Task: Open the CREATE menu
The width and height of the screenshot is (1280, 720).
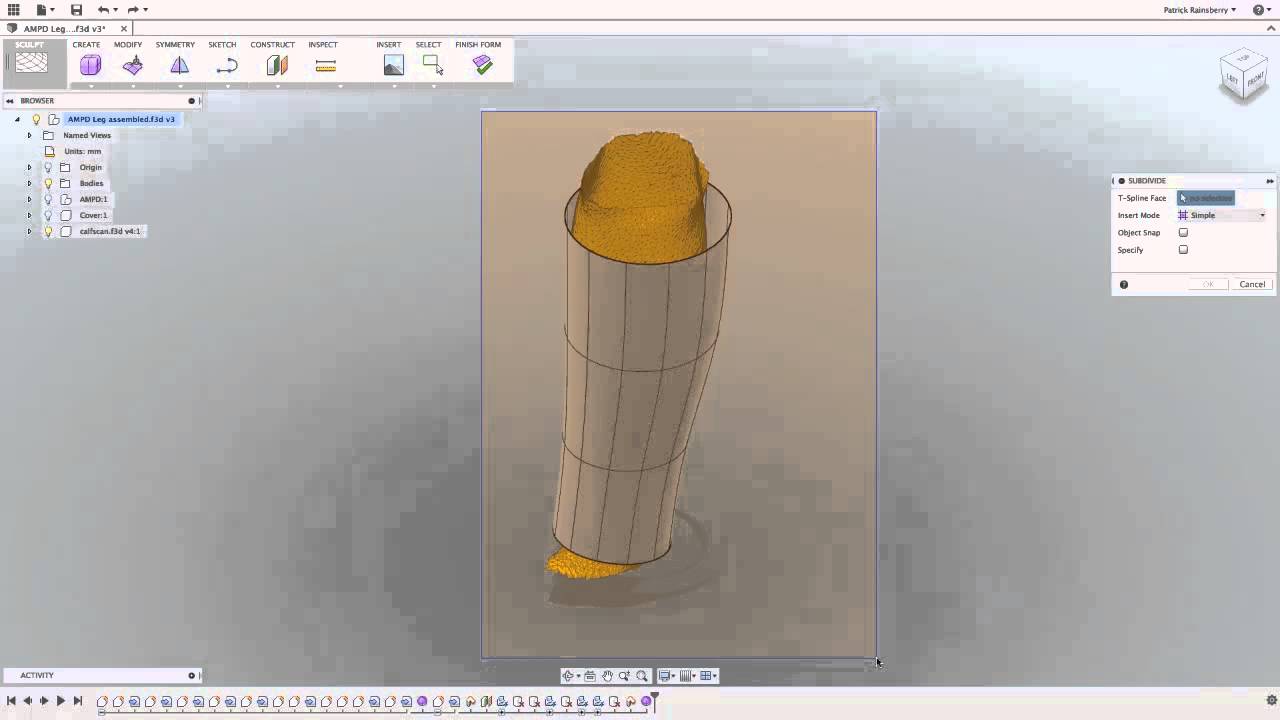Action: tap(86, 45)
